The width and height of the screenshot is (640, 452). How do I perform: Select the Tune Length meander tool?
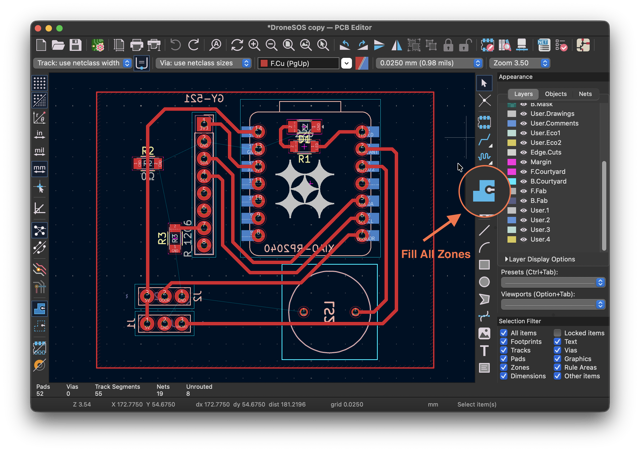(x=484, y=157)
